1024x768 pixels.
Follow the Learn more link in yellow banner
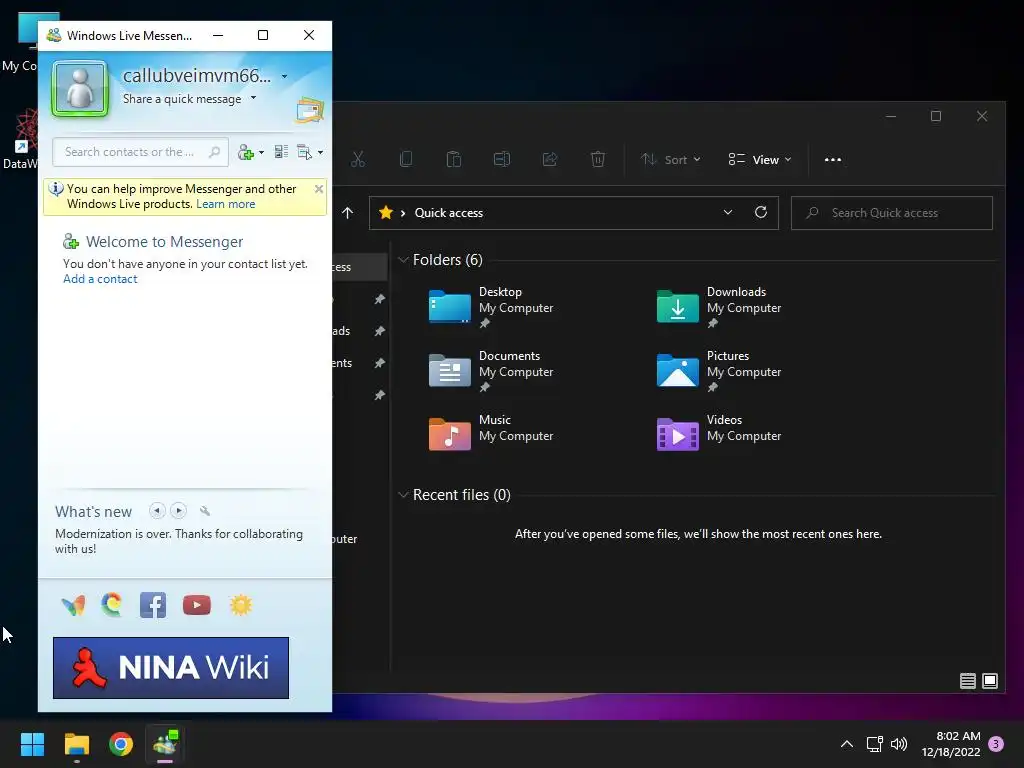pos(225,204)
